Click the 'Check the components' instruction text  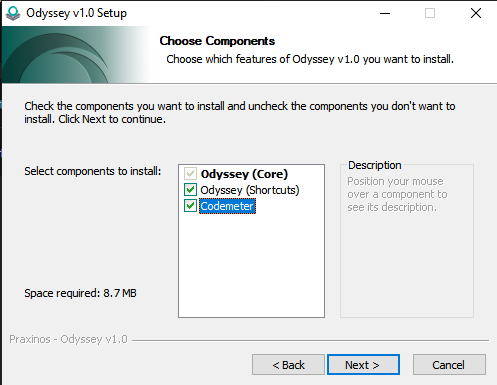click(240, 112)
